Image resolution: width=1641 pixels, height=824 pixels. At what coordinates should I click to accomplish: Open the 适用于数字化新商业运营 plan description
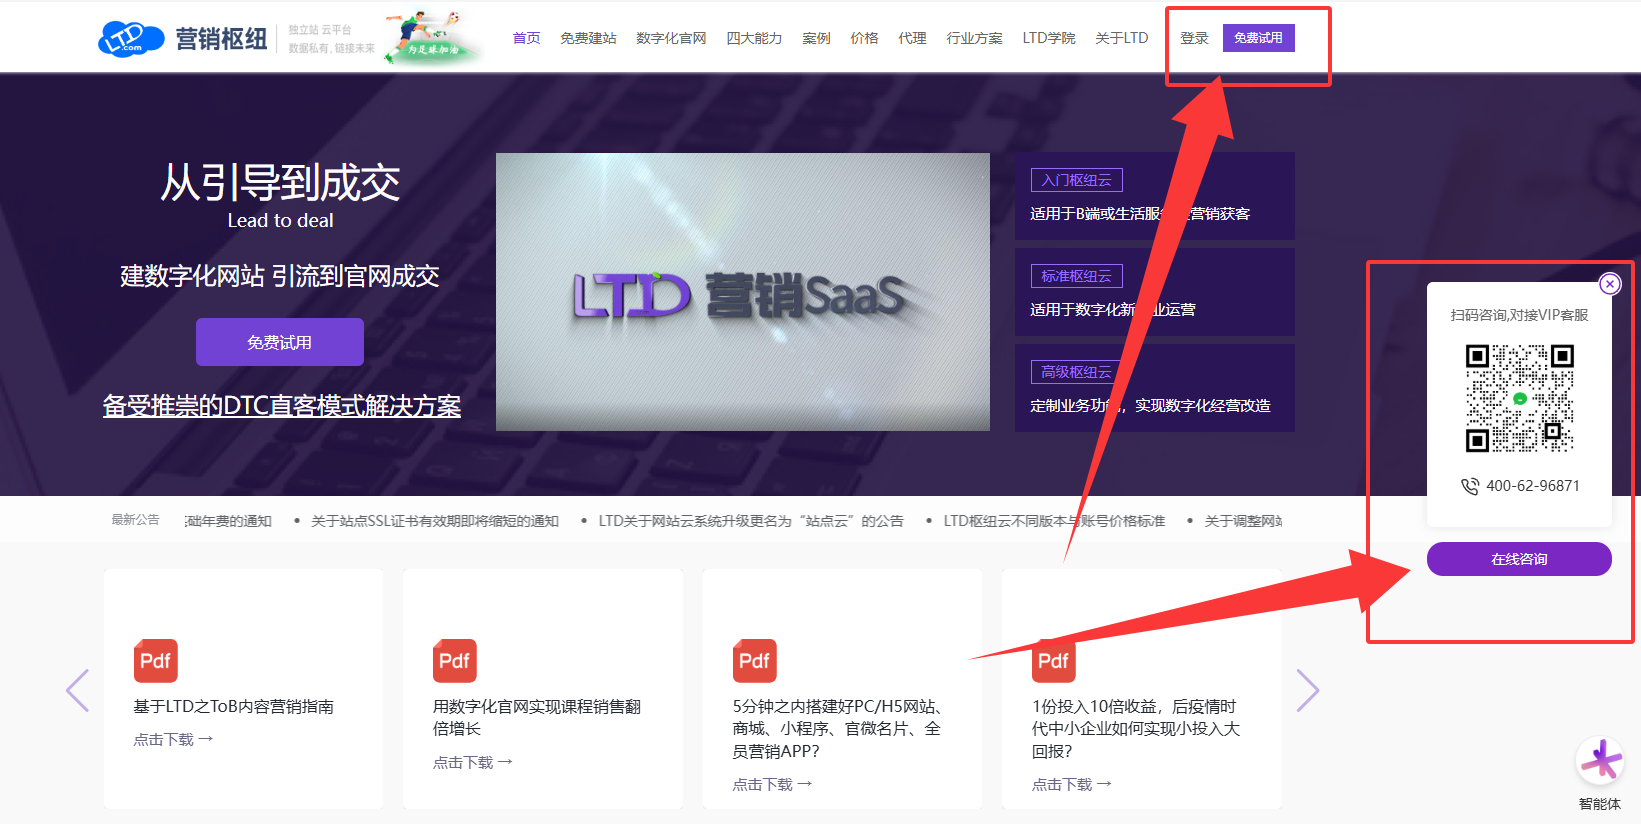[1113, 310]
